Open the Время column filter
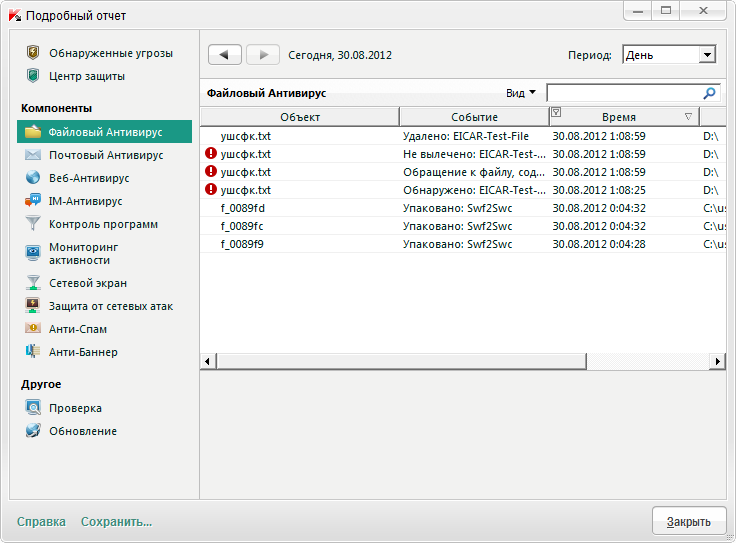 (557, 112)
